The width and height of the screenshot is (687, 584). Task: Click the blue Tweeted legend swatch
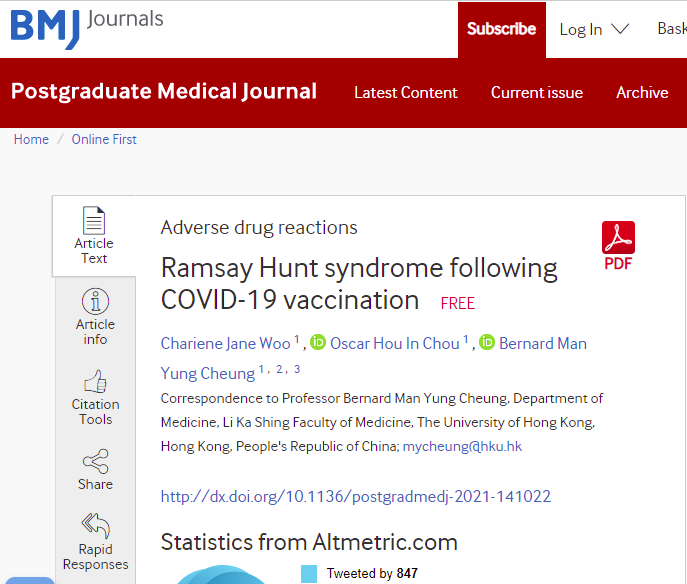click(309, 574)
